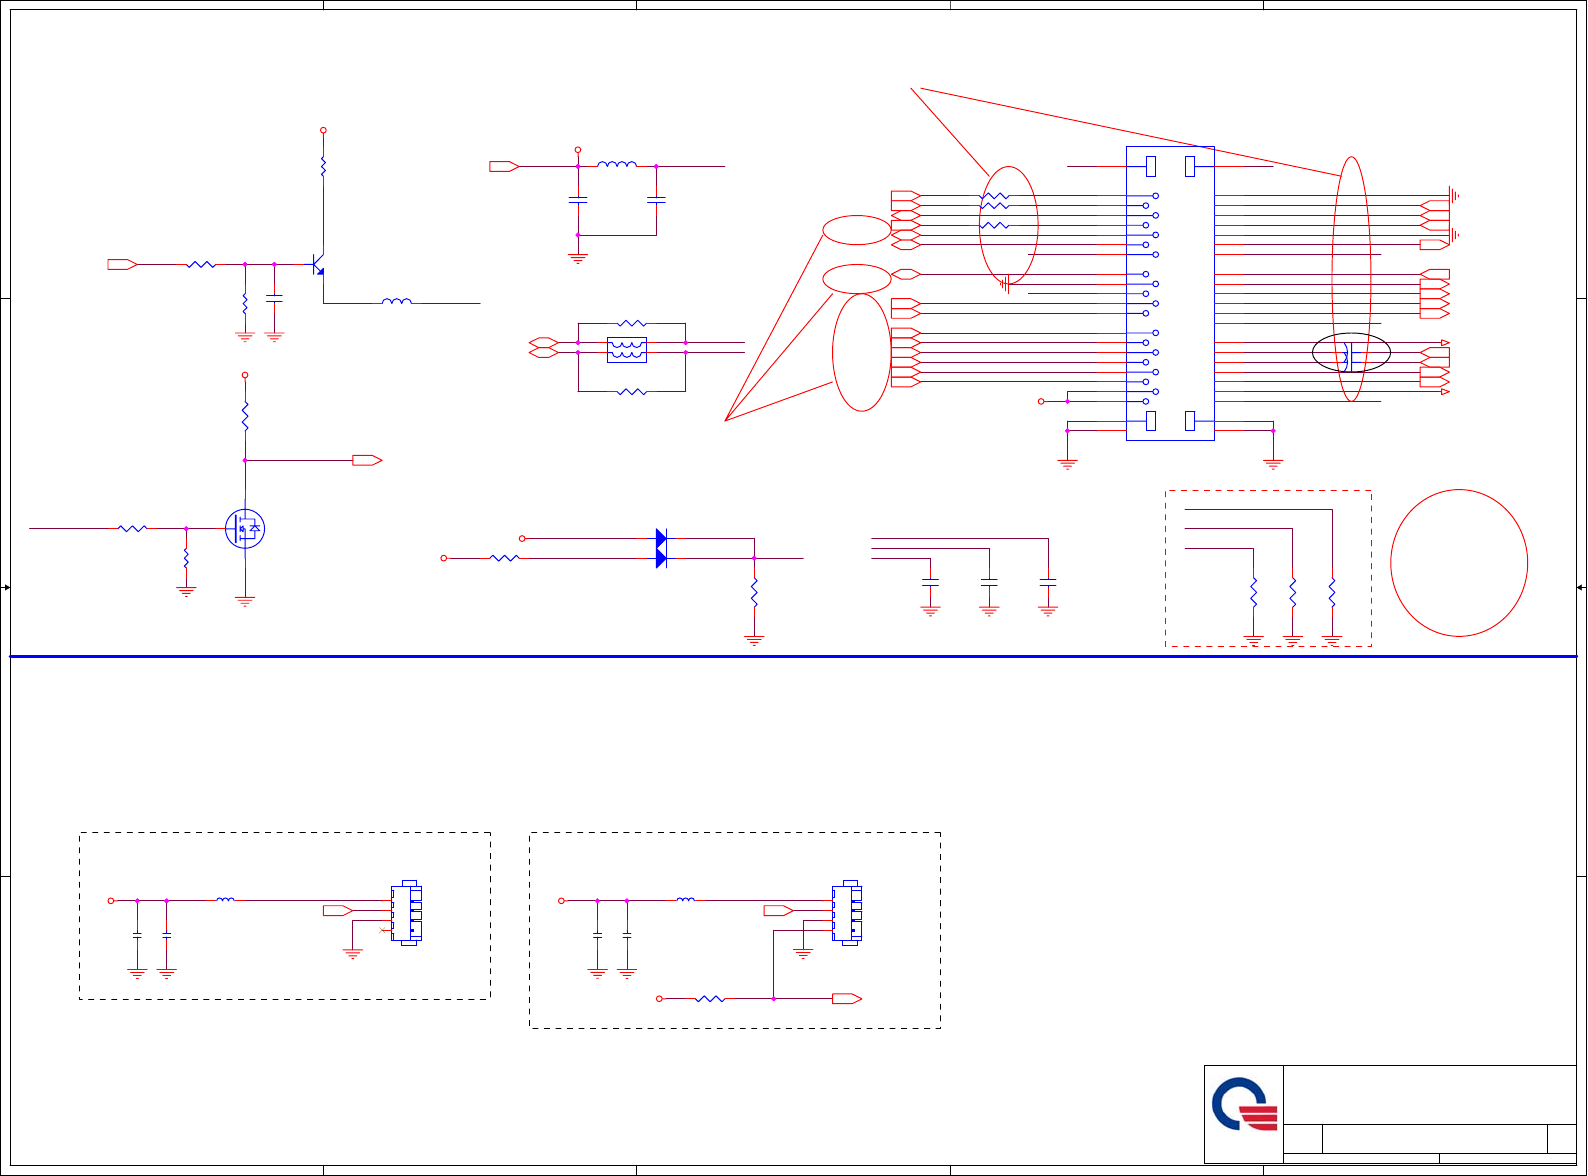Viewport: 1588px width, 1176px height.
Task: Click the output port at MOSFET drain node
Action: coord(367,460)
